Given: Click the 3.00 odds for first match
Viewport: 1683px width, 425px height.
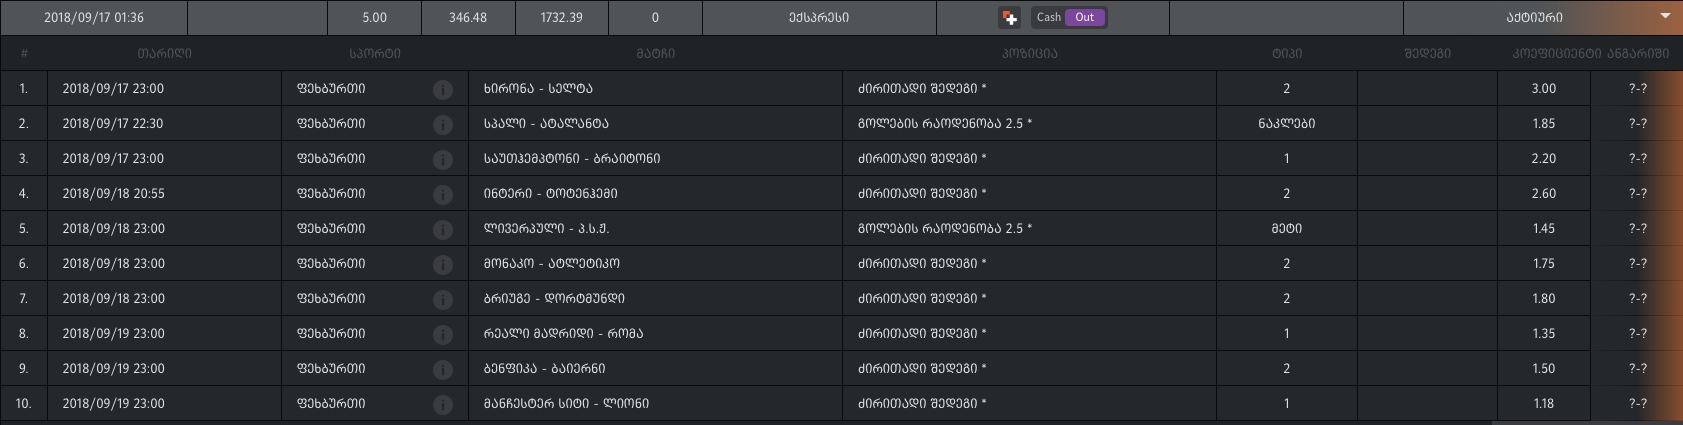Looking at the screenshot, I should coord(1543,89).
